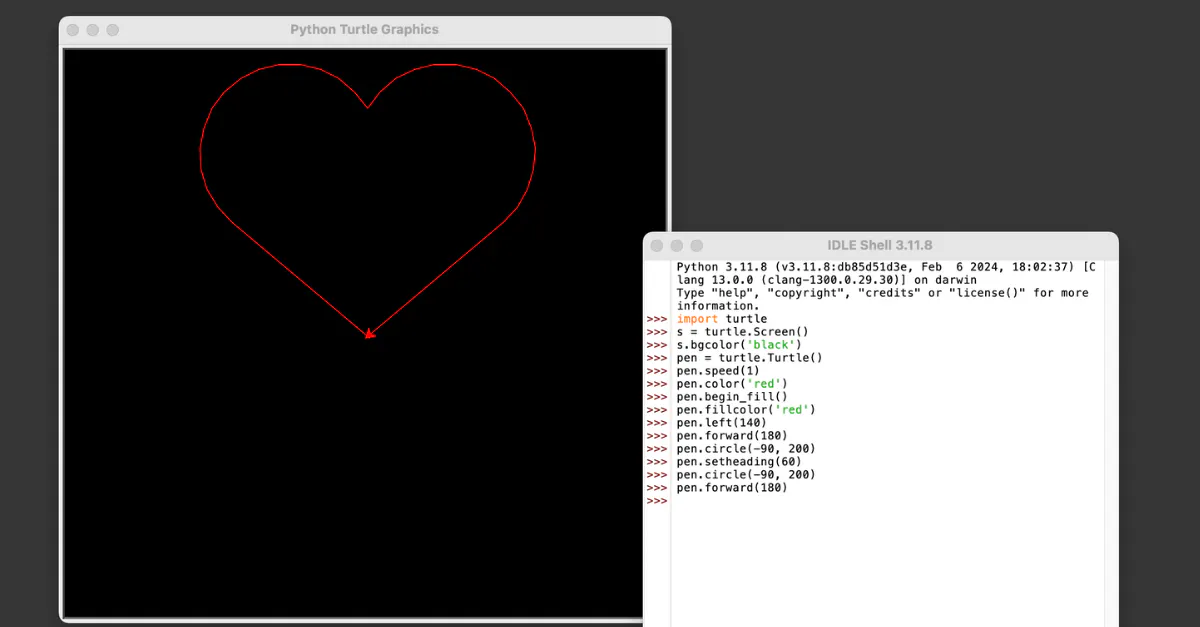Click the red turtle arrow at heart's bottom tip
Screen dimensions: 1200x627
coord(369,333)
